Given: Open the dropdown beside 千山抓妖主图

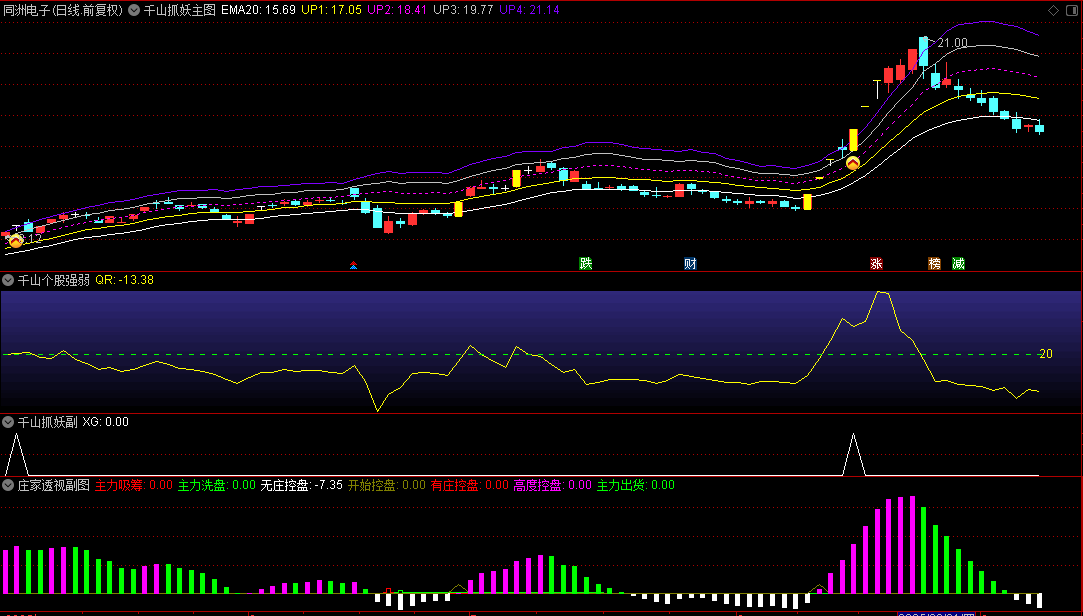Looking at the screenshot, I should pos(134,10).
